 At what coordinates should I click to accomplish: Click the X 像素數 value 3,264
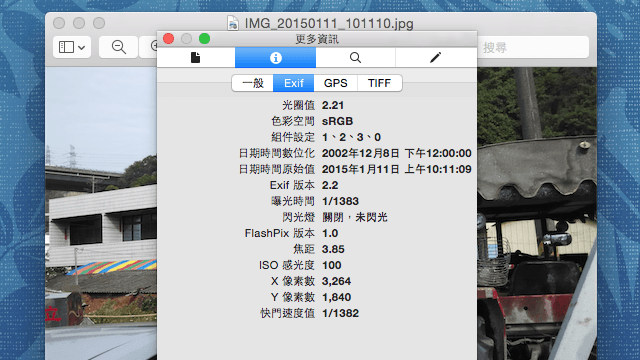point(336,281)
